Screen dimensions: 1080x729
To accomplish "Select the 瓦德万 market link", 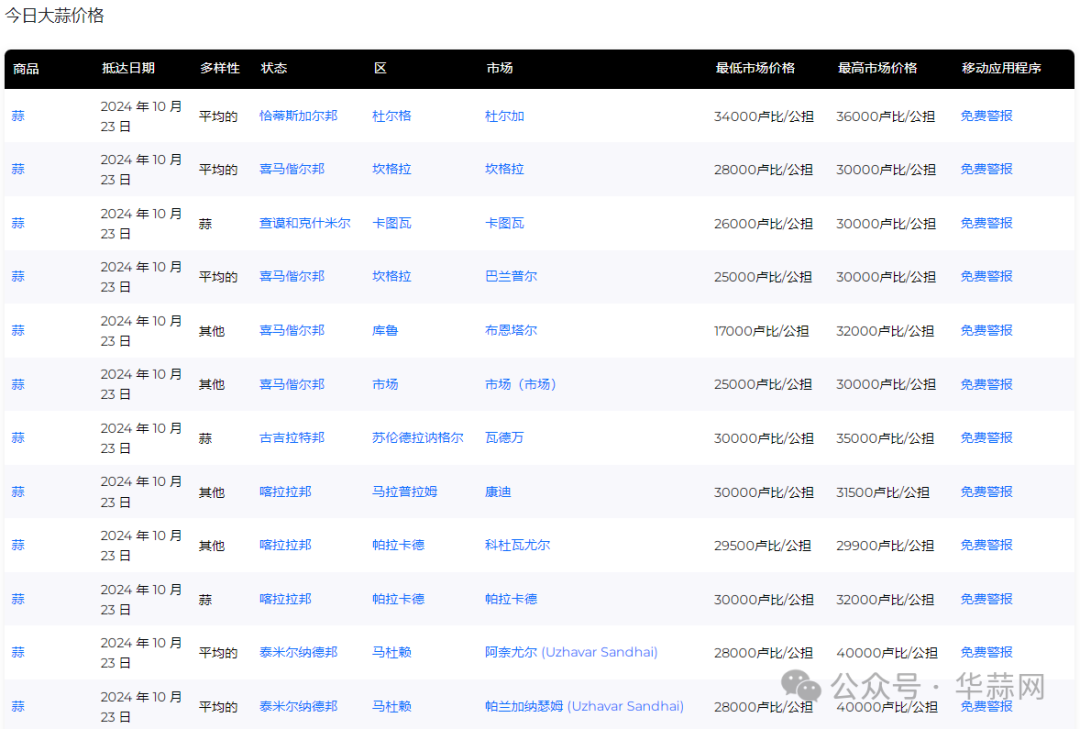I will (504, 438).
